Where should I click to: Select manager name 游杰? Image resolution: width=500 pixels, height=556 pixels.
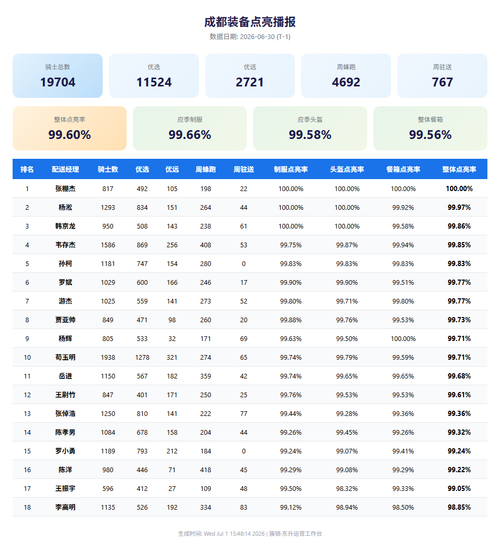pyautogui.click(x=65, y=301)
